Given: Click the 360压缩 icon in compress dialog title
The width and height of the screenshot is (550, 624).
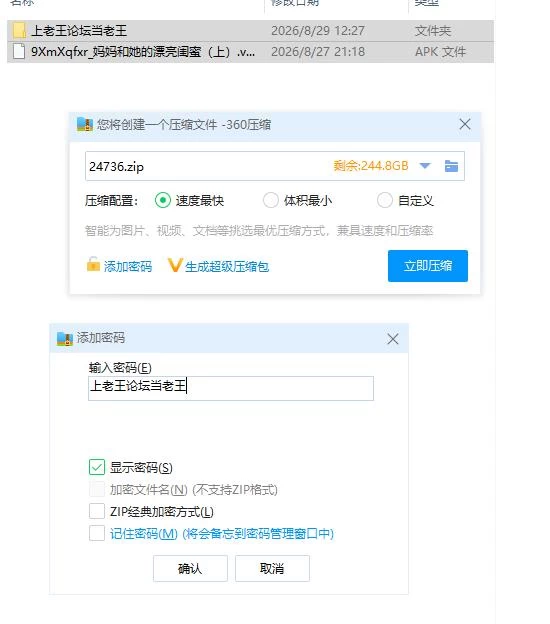Looking at the screenshot, I should click(x=84, y=125).
